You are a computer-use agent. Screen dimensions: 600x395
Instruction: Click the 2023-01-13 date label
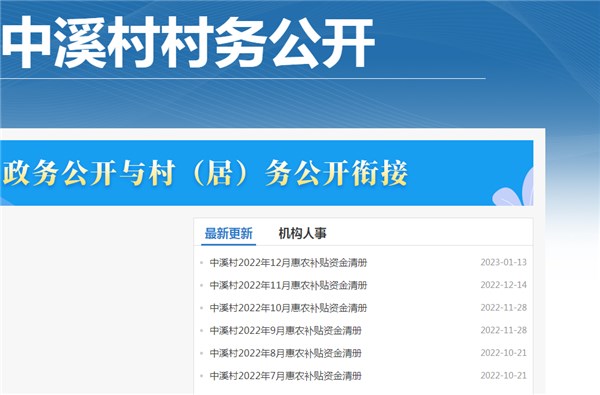(x=504, y=262)
